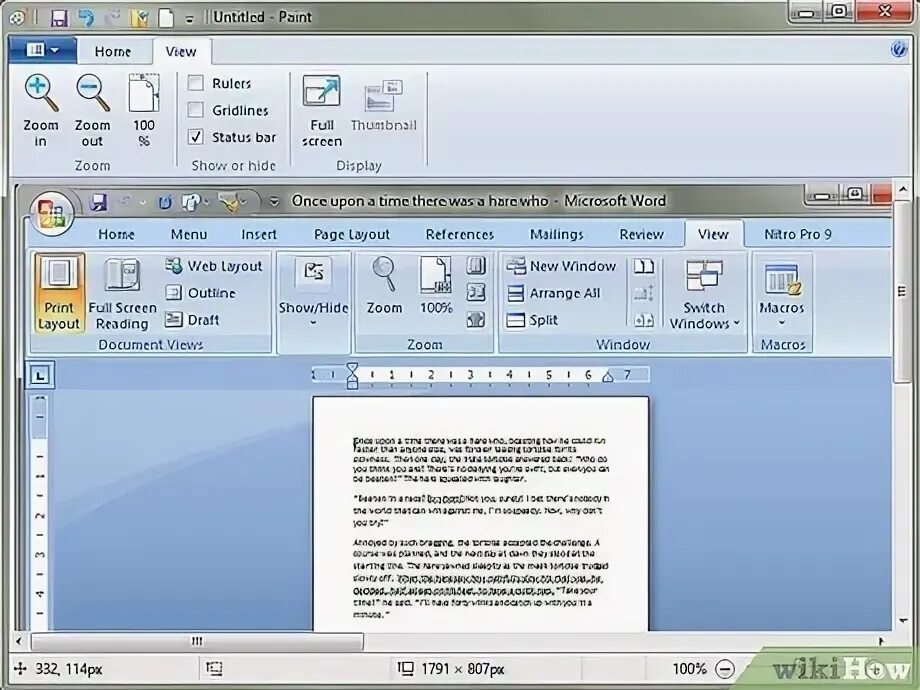Click the Synchronous Scrolling icon
This screenshot has height=690, width=920.
[x=644, y=293]
